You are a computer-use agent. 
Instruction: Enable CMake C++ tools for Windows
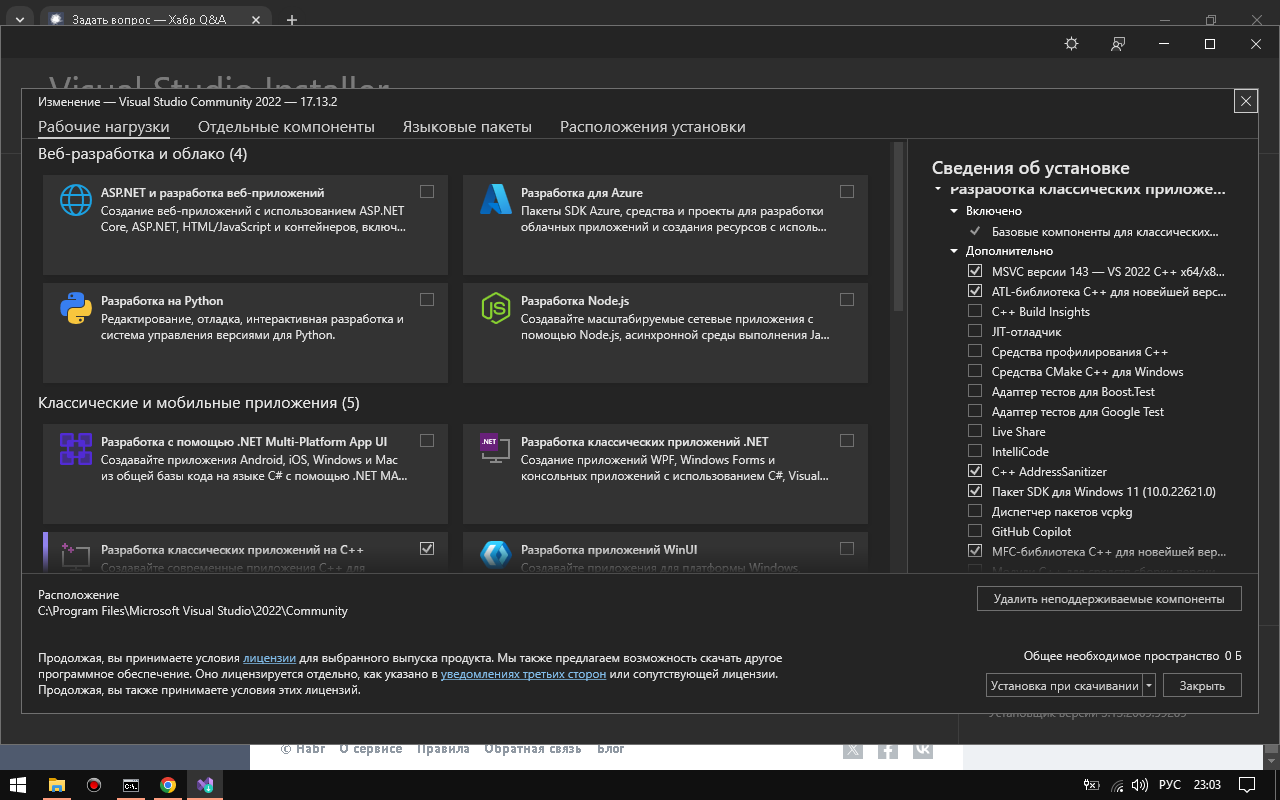[975, 371]
